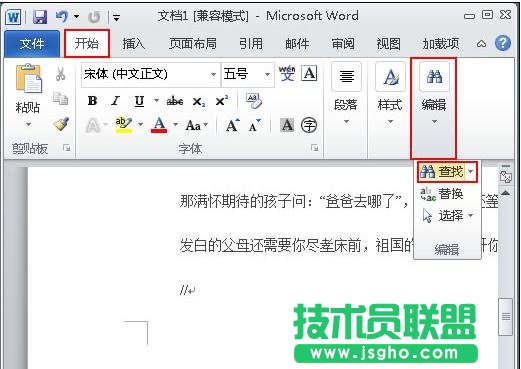Toggle italic formatting
This screenshot has height=369, width=521.
coord(115,101)
